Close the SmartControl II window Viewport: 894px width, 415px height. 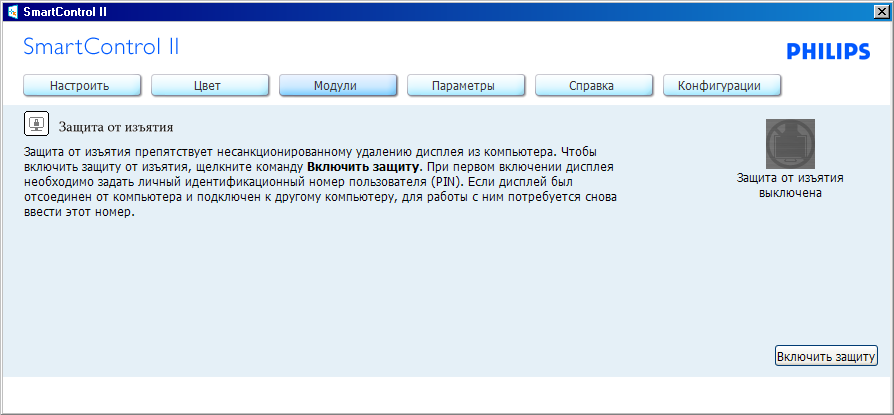[x=883, y=11]
